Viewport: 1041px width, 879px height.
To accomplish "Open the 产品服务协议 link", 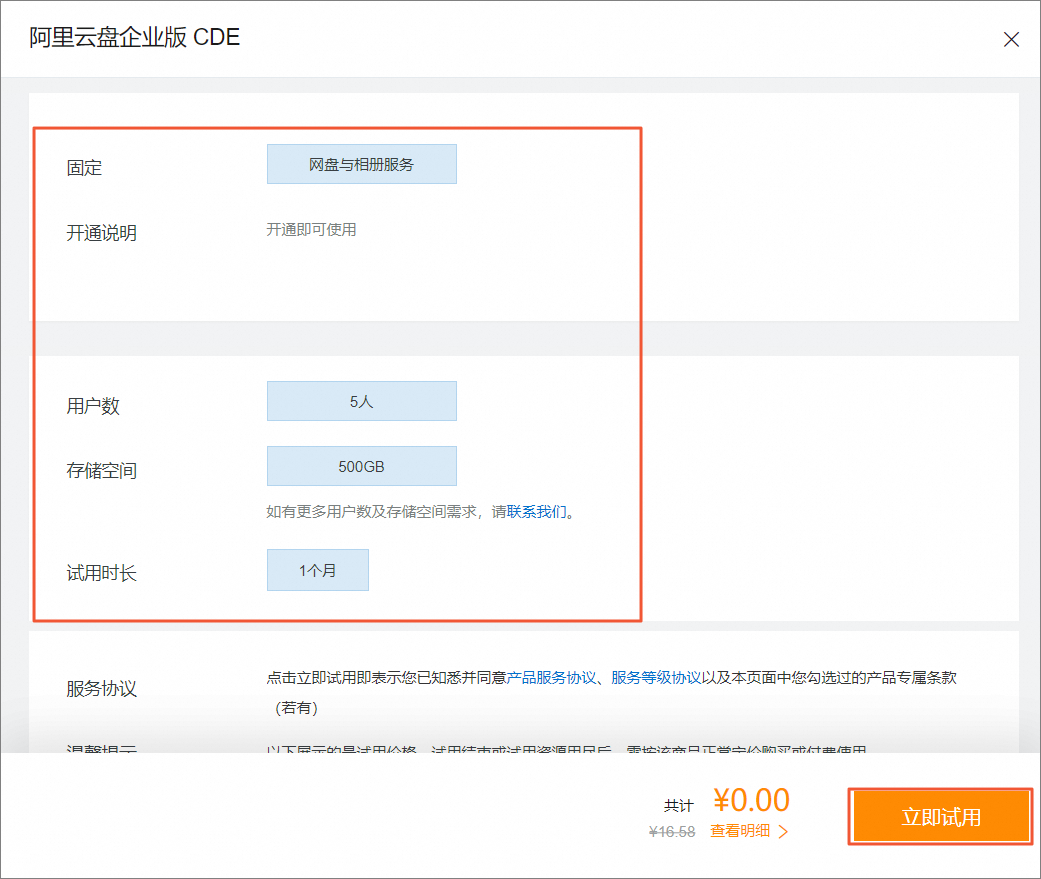I will [551, 678].
